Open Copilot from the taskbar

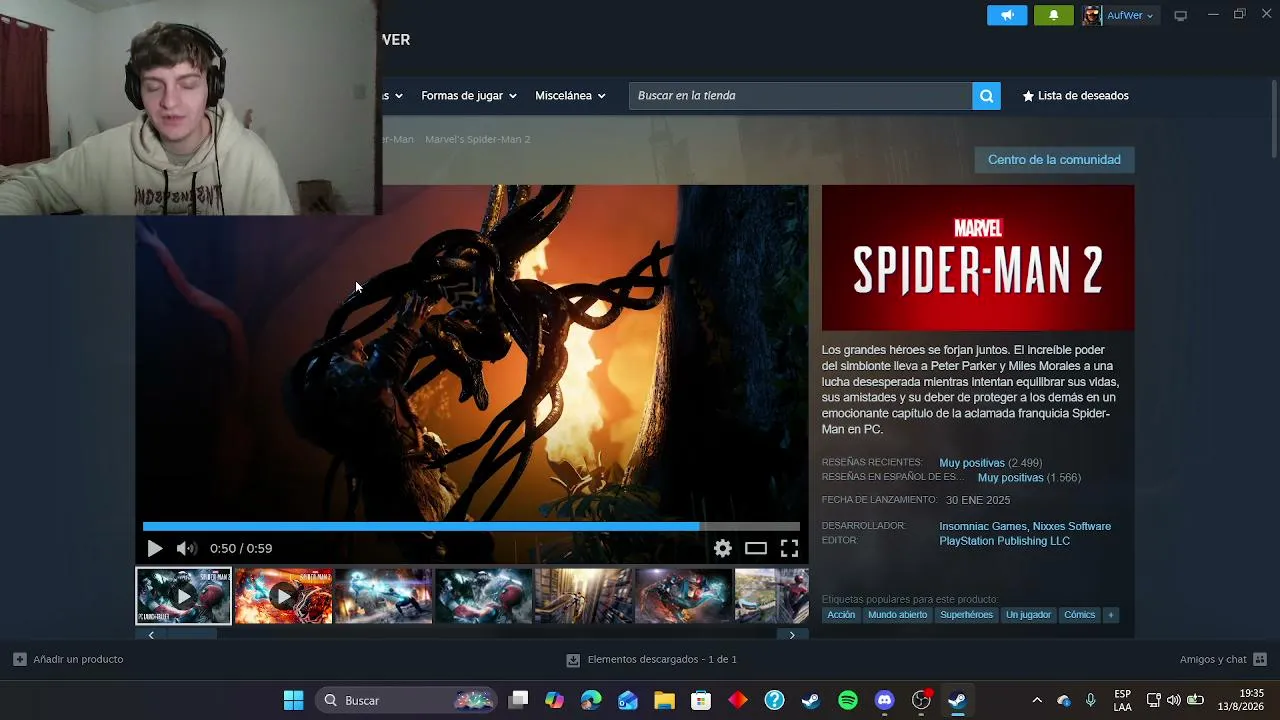(554, 700)
